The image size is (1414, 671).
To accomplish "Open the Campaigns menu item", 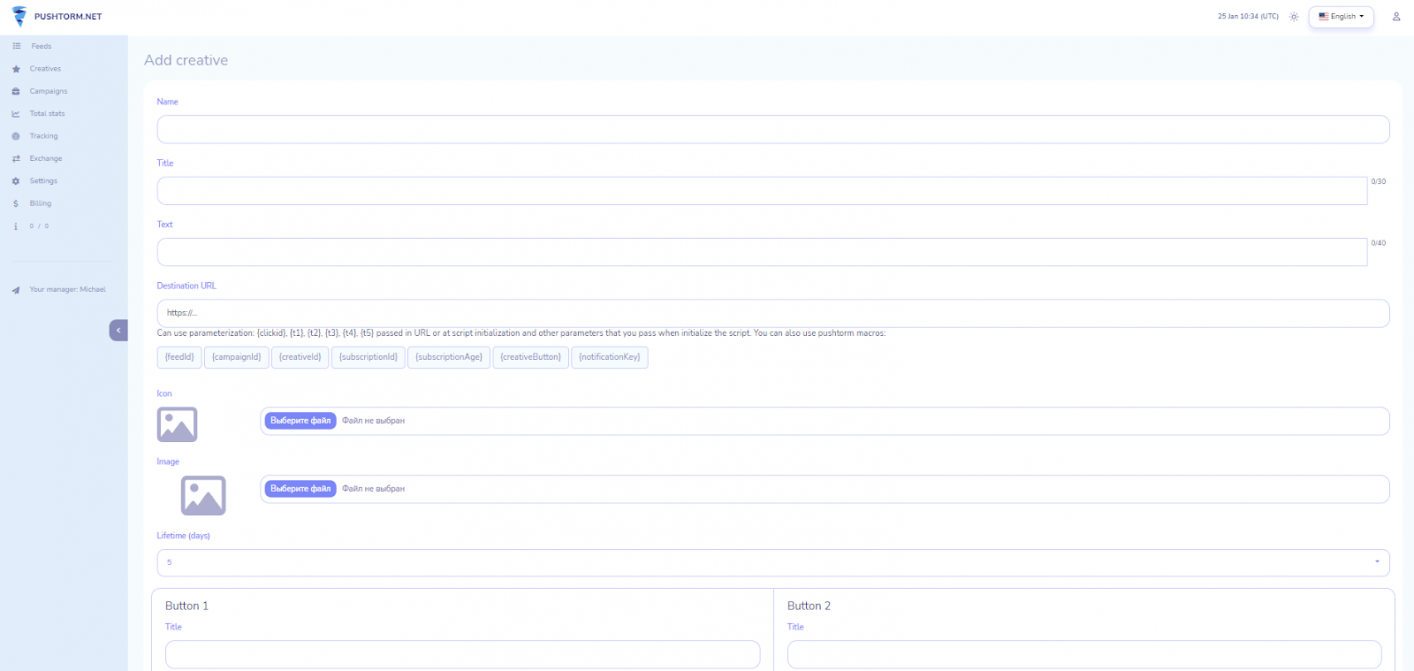I will click(x=48, y=91).
